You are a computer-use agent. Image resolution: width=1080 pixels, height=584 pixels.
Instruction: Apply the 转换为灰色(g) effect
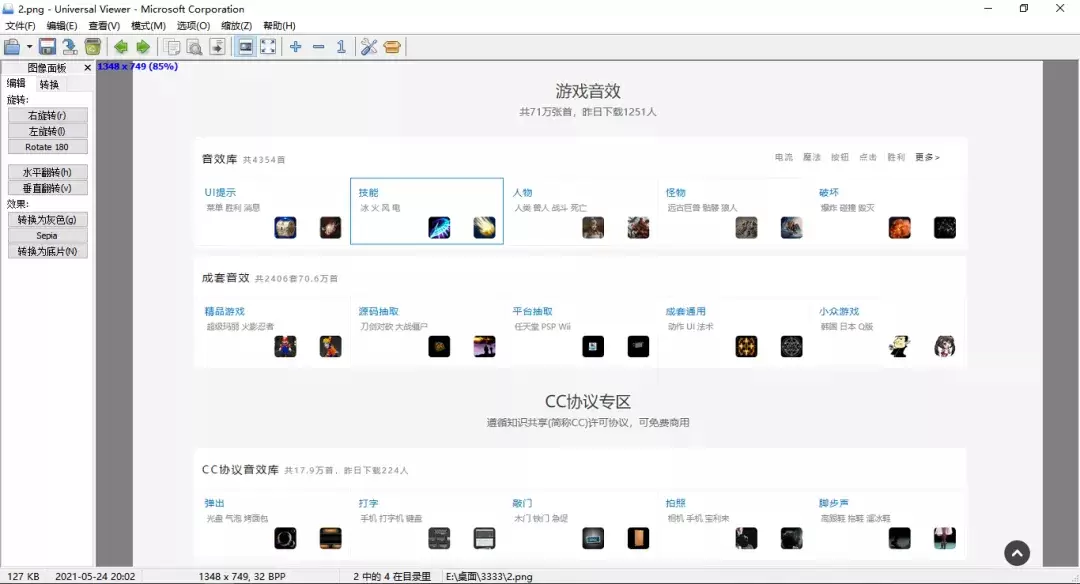coord(48,220)
